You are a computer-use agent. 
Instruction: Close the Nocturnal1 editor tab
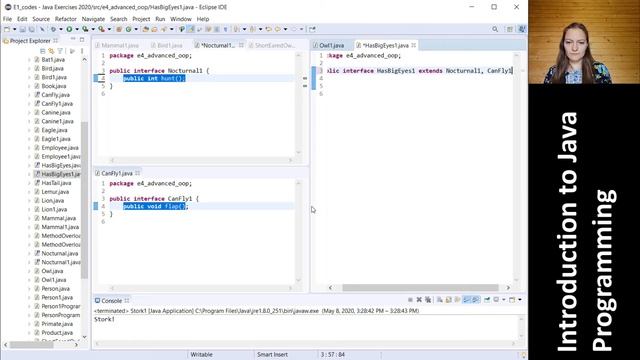[x=241, y=45]
